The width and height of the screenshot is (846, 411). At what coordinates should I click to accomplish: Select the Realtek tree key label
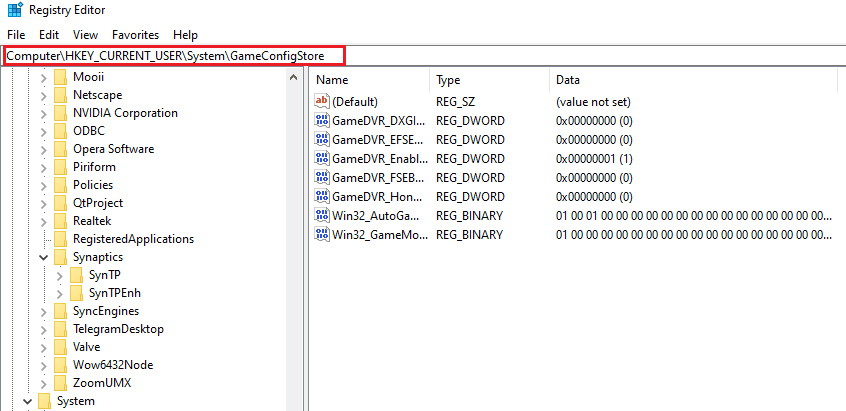click(92, 221)
